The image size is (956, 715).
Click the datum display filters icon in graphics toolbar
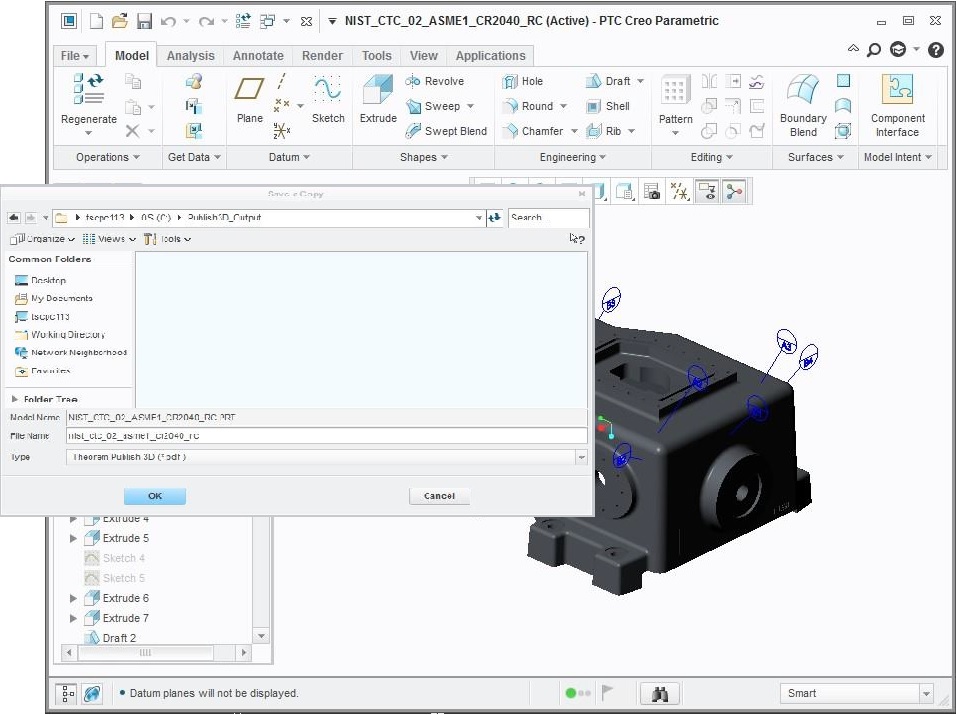coord(679,192)
